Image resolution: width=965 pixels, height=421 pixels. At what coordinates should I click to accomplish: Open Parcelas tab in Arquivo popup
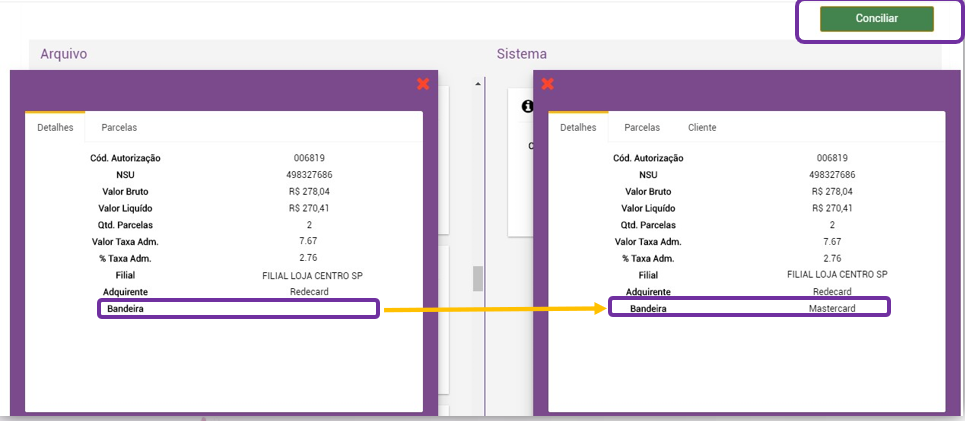coord(119,128)
